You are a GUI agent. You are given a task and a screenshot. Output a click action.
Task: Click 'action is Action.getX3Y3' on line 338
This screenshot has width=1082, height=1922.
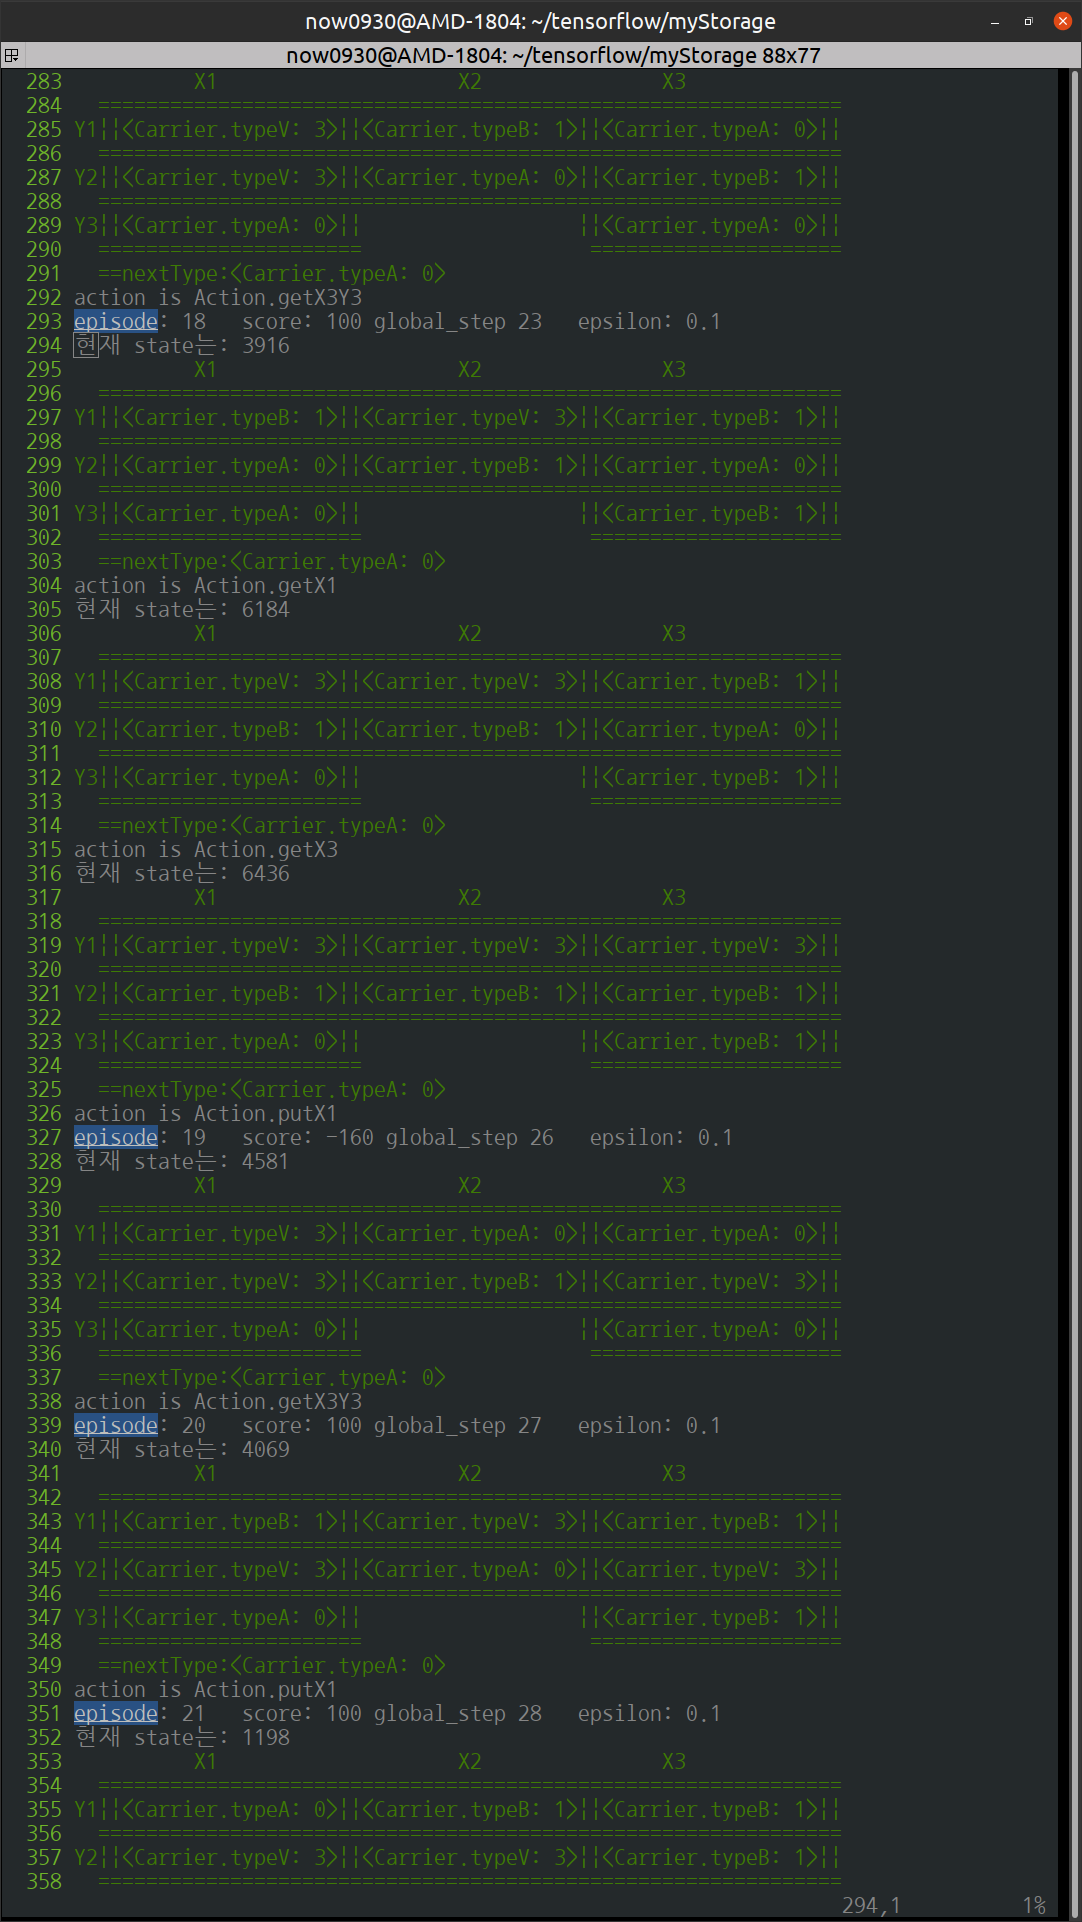(x=218, y=1401)
